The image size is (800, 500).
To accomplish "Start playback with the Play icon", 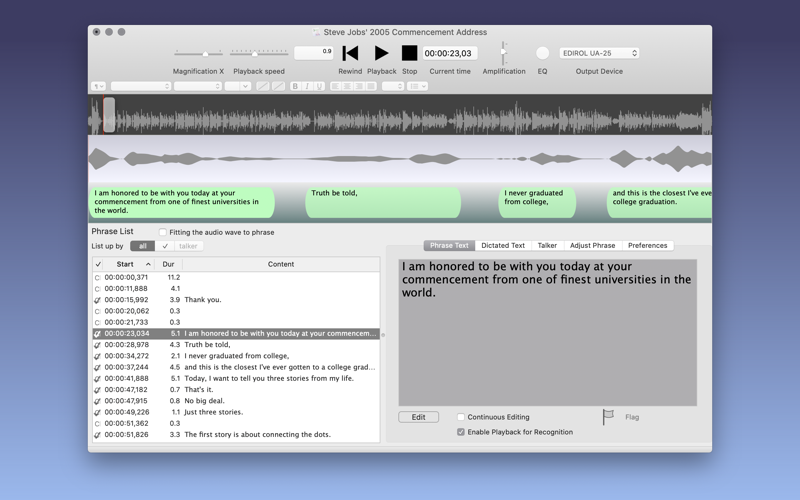I will coord(381,53).
